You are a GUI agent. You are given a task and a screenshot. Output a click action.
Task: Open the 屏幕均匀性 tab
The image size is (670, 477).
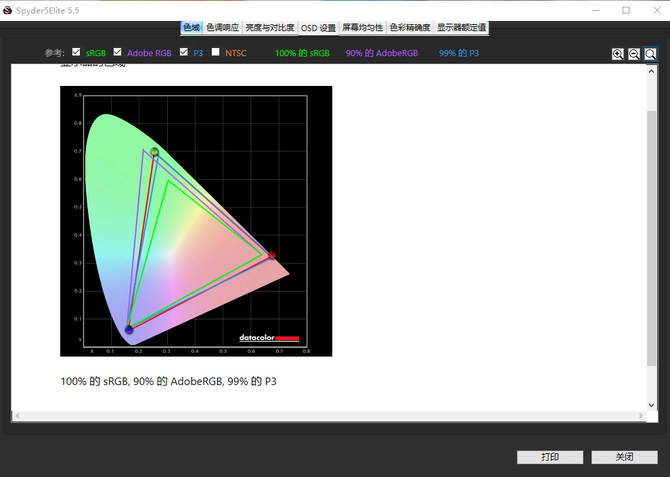point(362,28)
